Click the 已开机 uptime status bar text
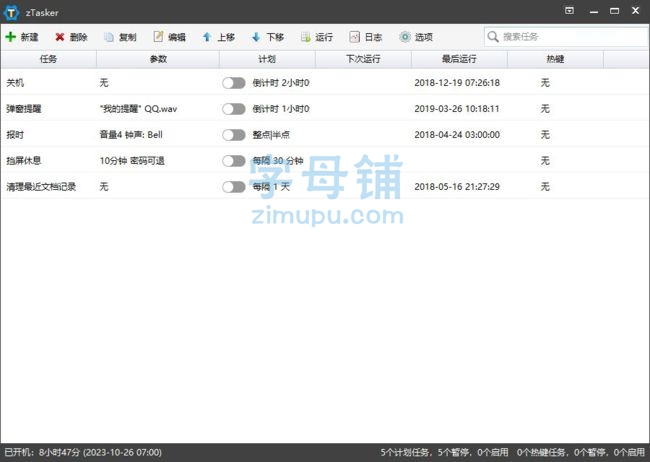The image size is (650, 462). 83,452
